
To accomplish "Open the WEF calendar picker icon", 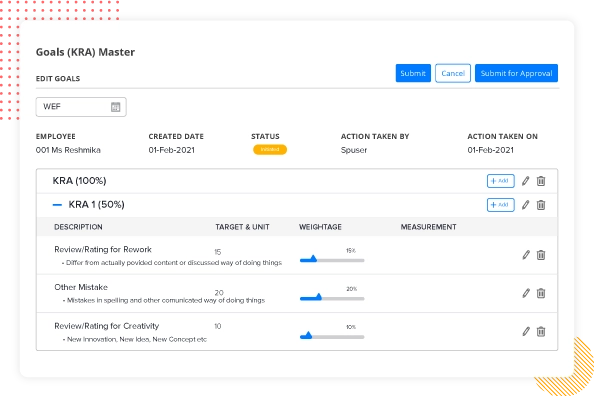I will tap(116, 107).
